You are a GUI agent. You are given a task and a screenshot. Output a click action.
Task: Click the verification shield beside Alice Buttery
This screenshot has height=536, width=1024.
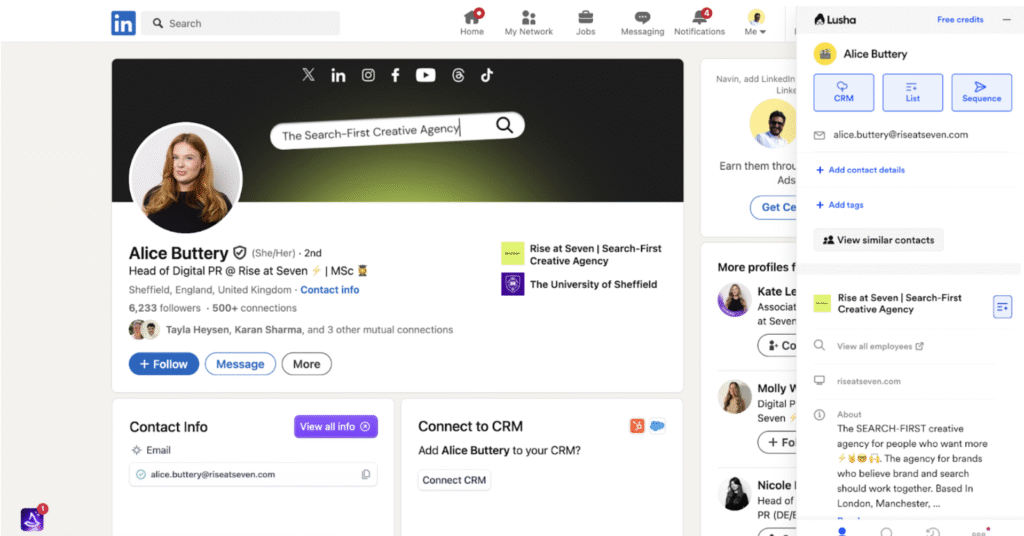[x=240, y=253]
